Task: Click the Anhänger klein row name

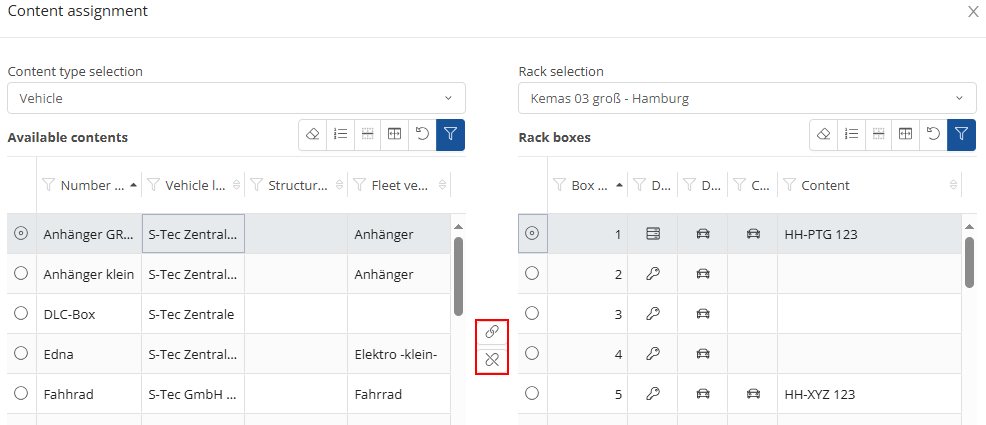Action: tap(89, 273)
